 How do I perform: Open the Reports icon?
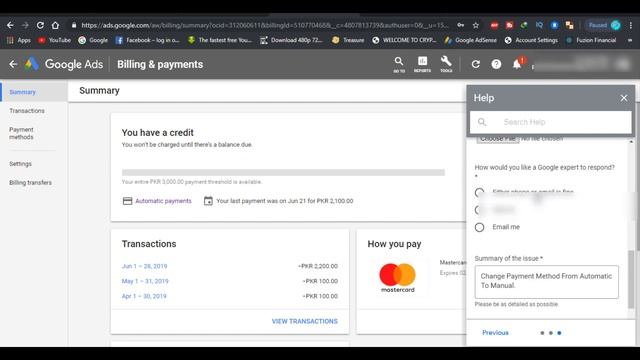click(x=422, y=64)
